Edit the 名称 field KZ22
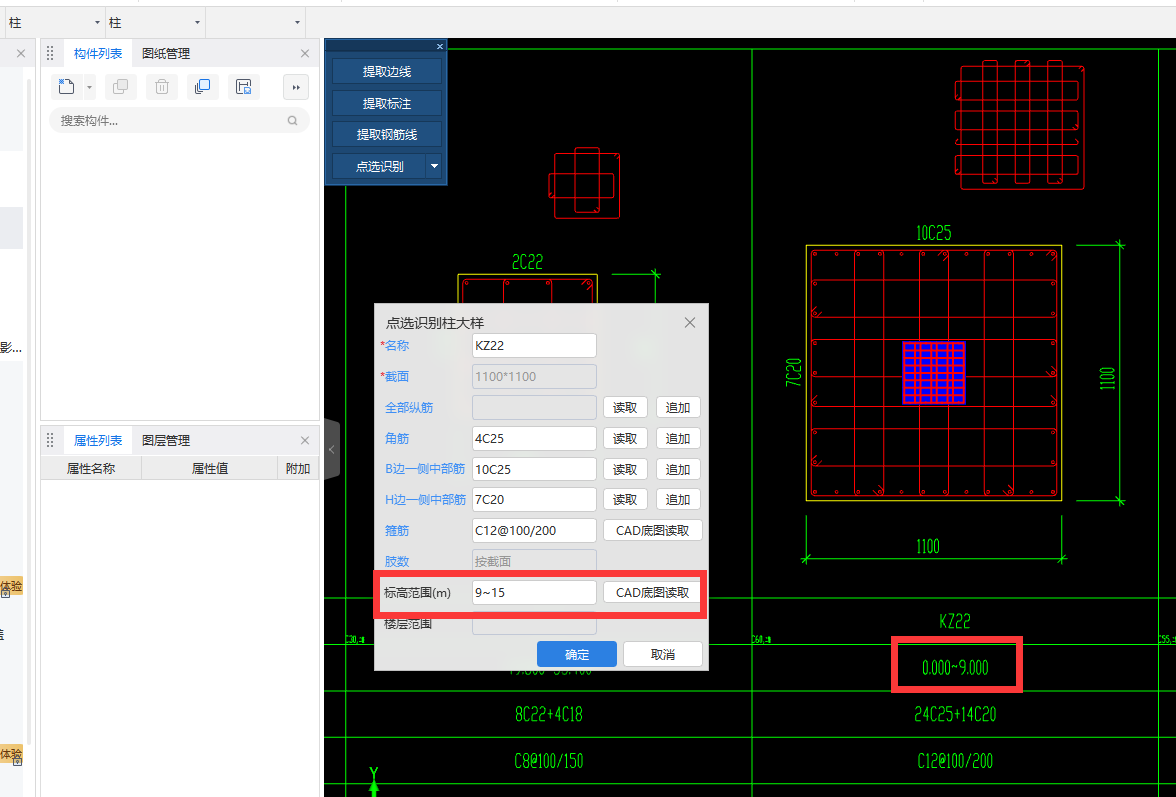 [534, 346]
